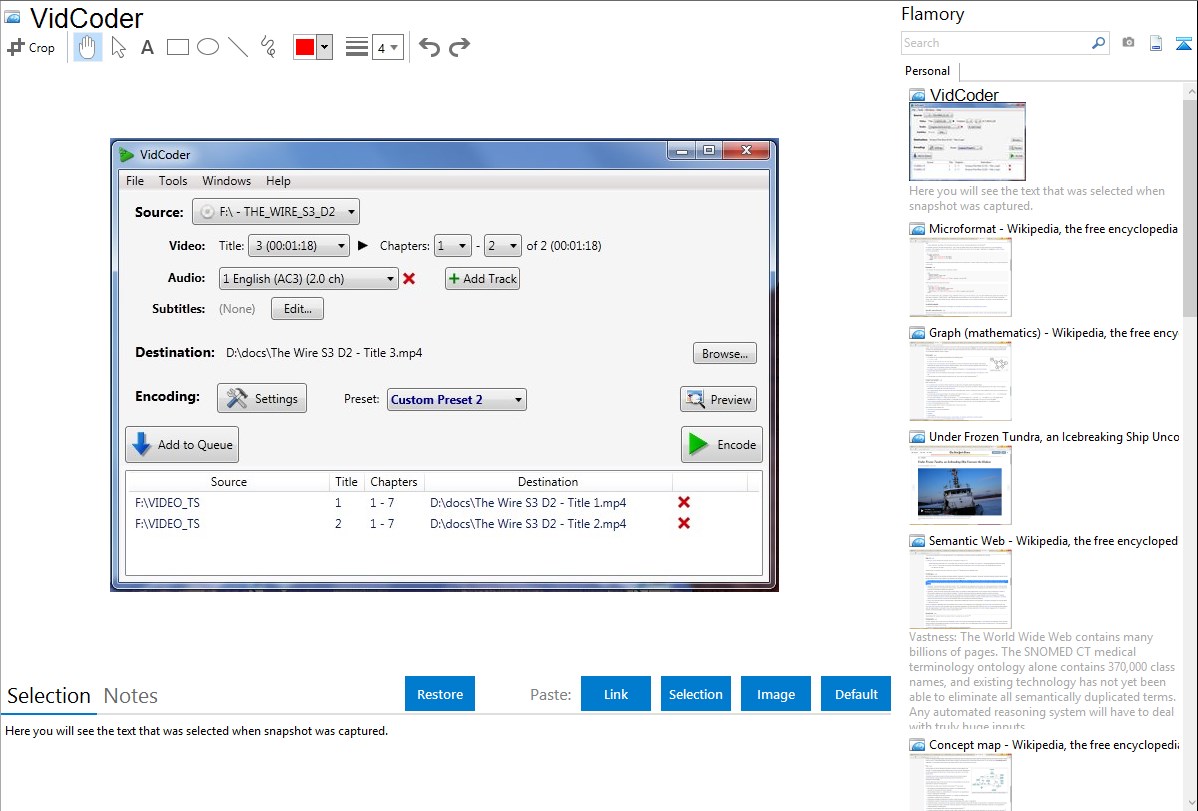Open the Tools menu in VidCoder
1198x811 pixels.
point(173,180)
